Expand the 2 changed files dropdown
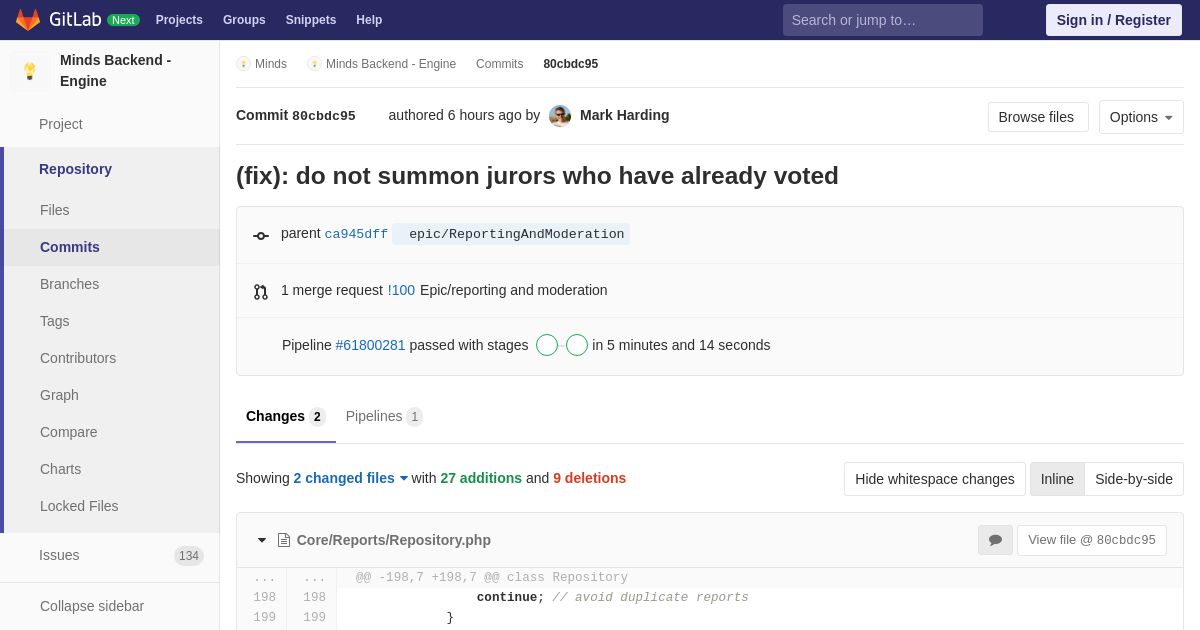Screen dimensions: 1200x630 (x=351, y=478)
